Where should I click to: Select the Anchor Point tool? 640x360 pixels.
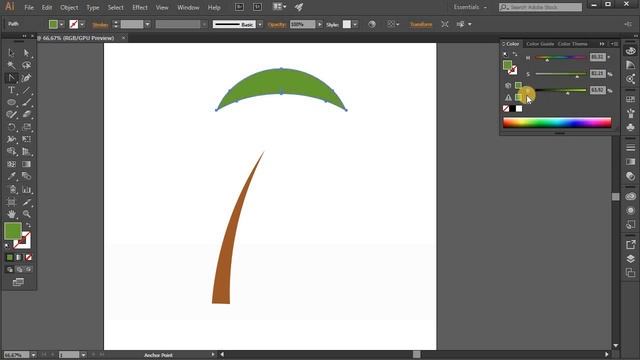(11, 78)
